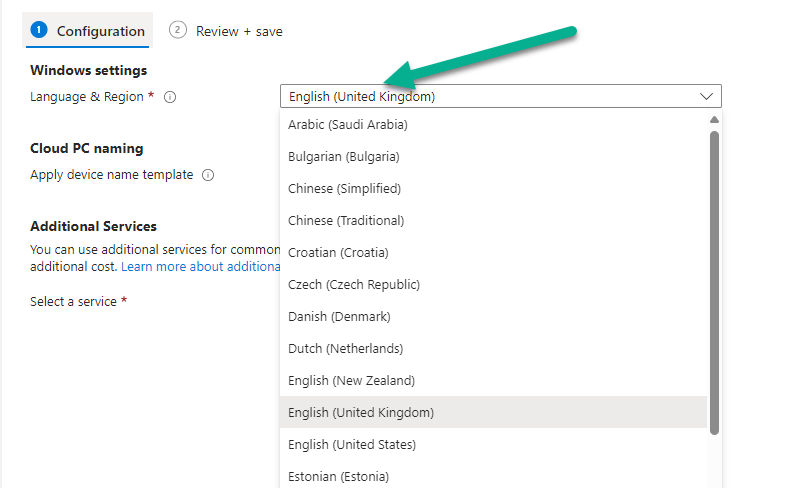The image size is (798, 488).
Task: Open Learn more about additional services link
Action: tap(200, 267)
